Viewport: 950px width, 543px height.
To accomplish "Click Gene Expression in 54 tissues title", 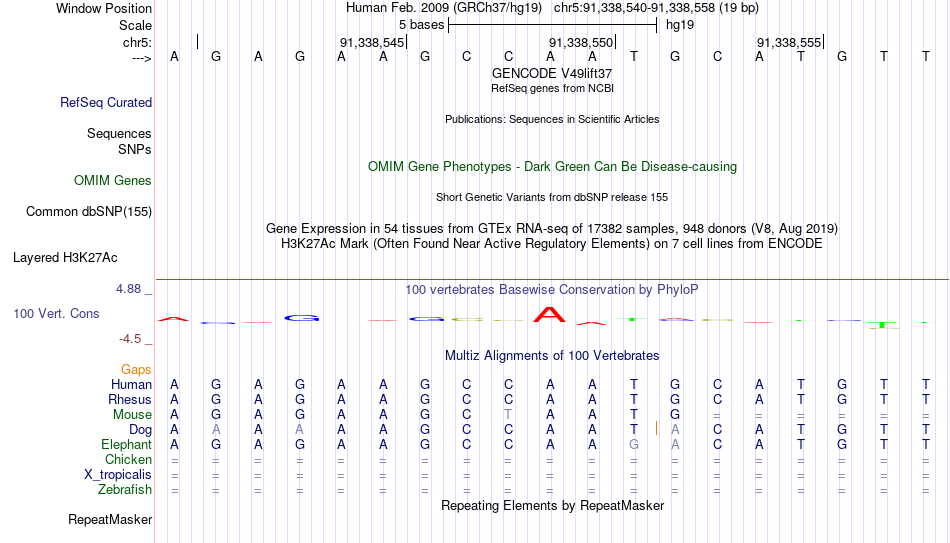I will tap(552, 228).
